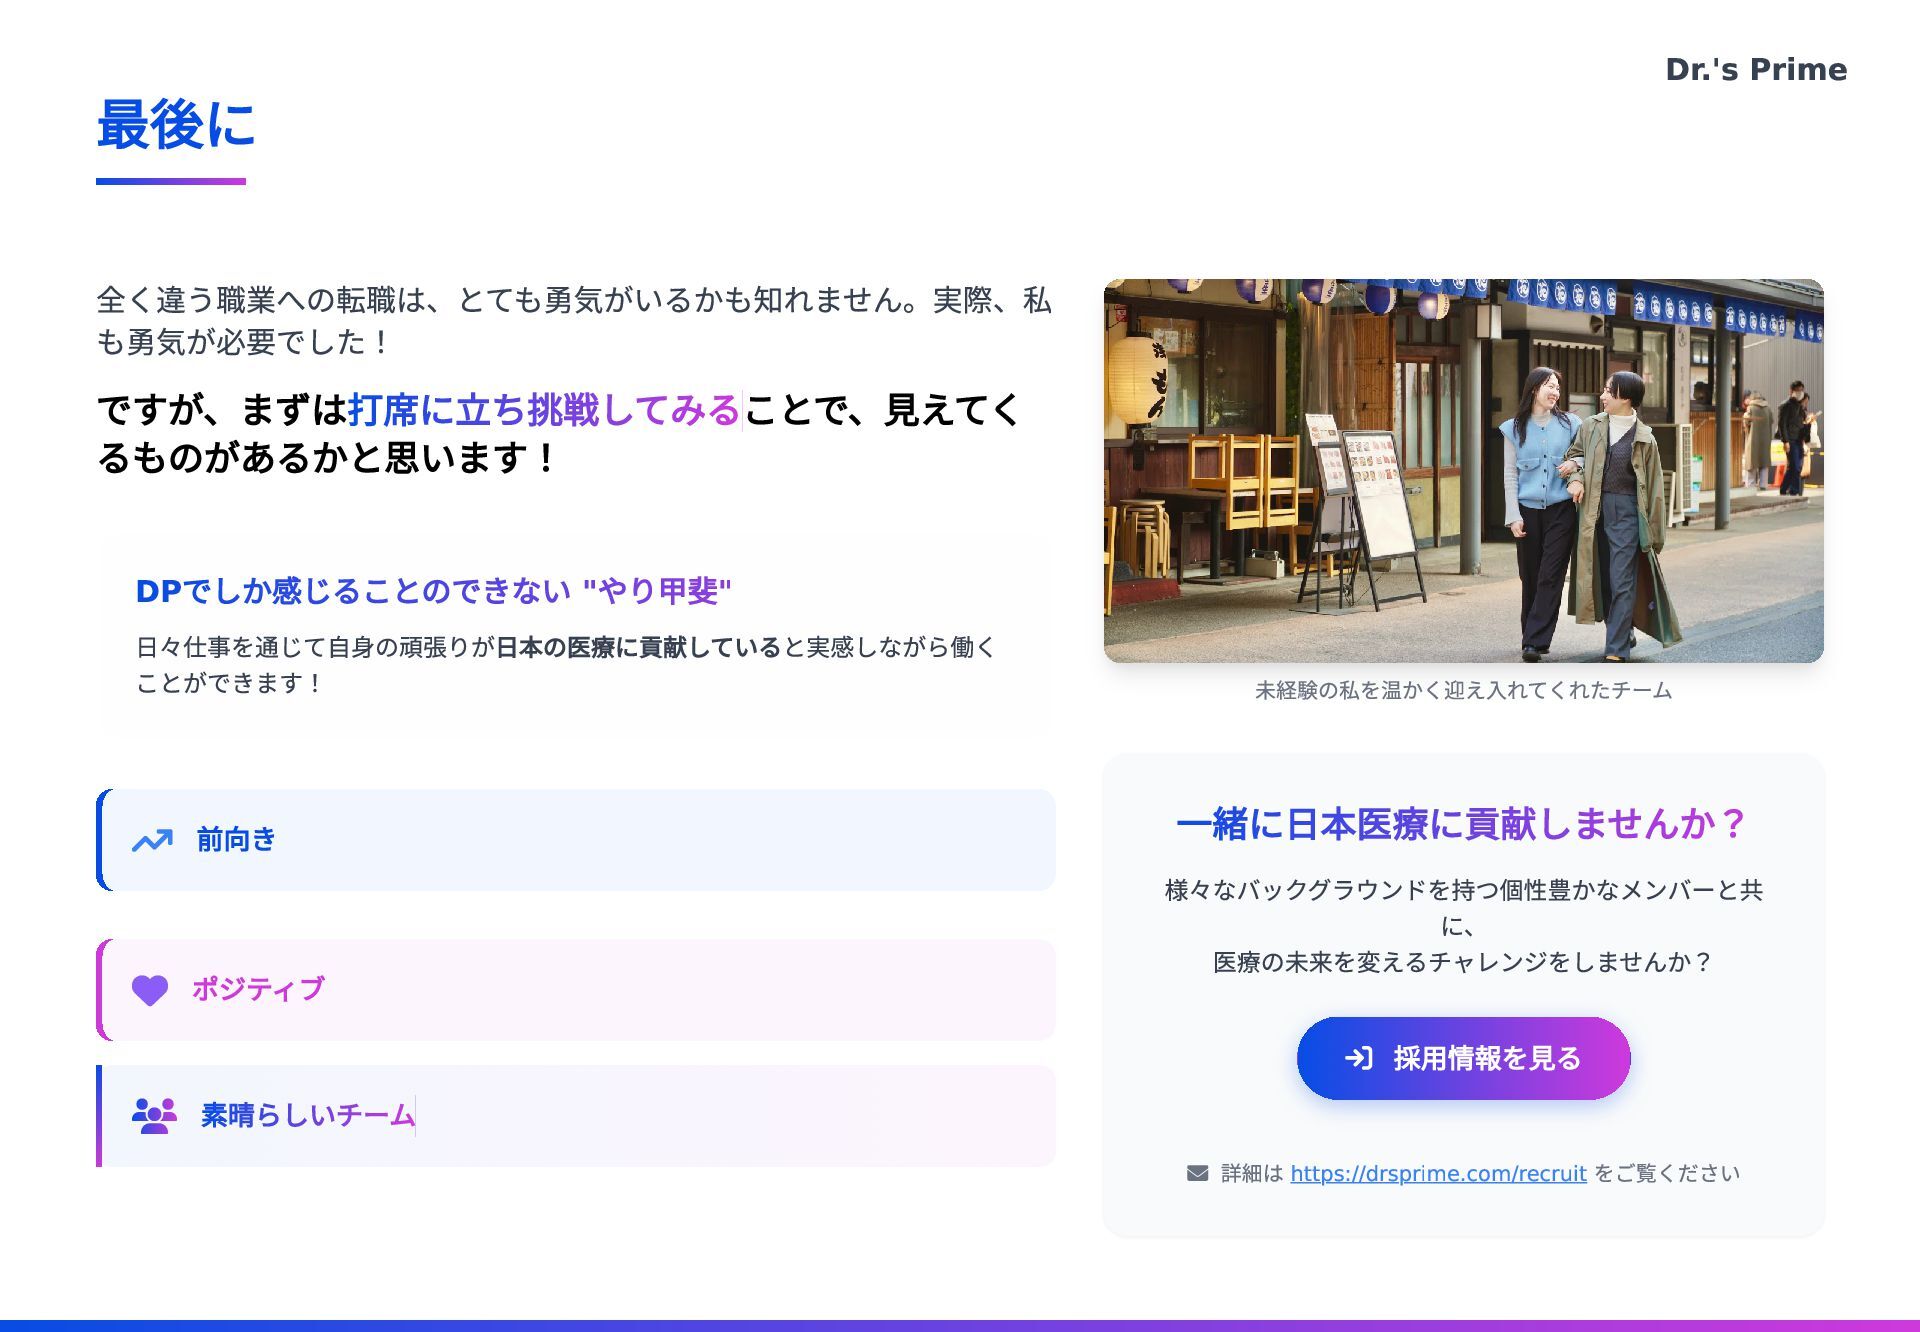Click the envelope icon beside 詳細は
Image resolution: width=1920 pixels, height=1332 pixels.
coord(1197,1173)
